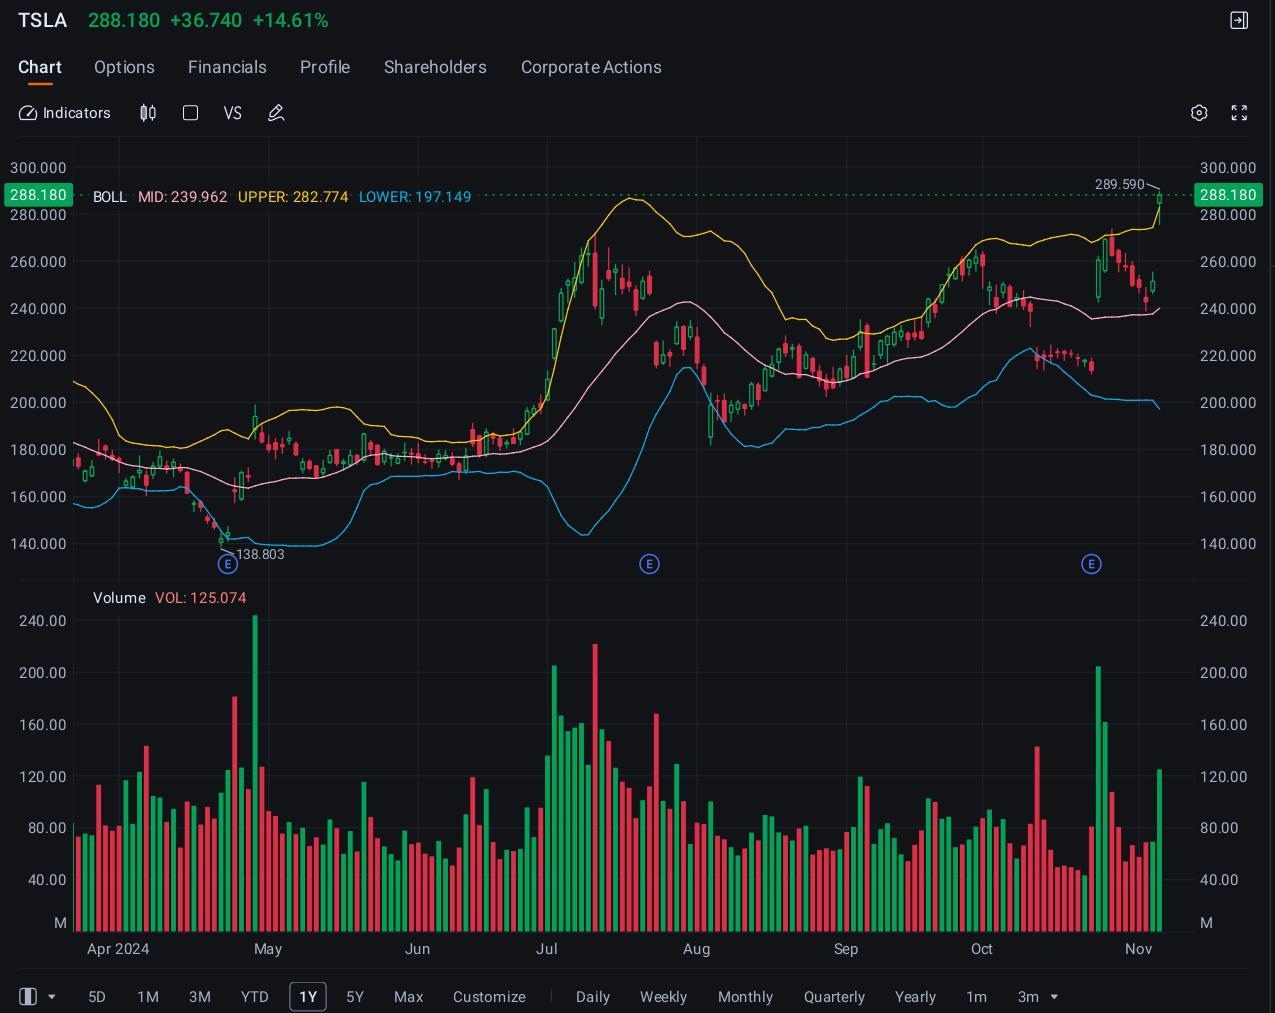Switch to the Options tab
Viewport: 1275px width, 1013px height.
(124, 67)
